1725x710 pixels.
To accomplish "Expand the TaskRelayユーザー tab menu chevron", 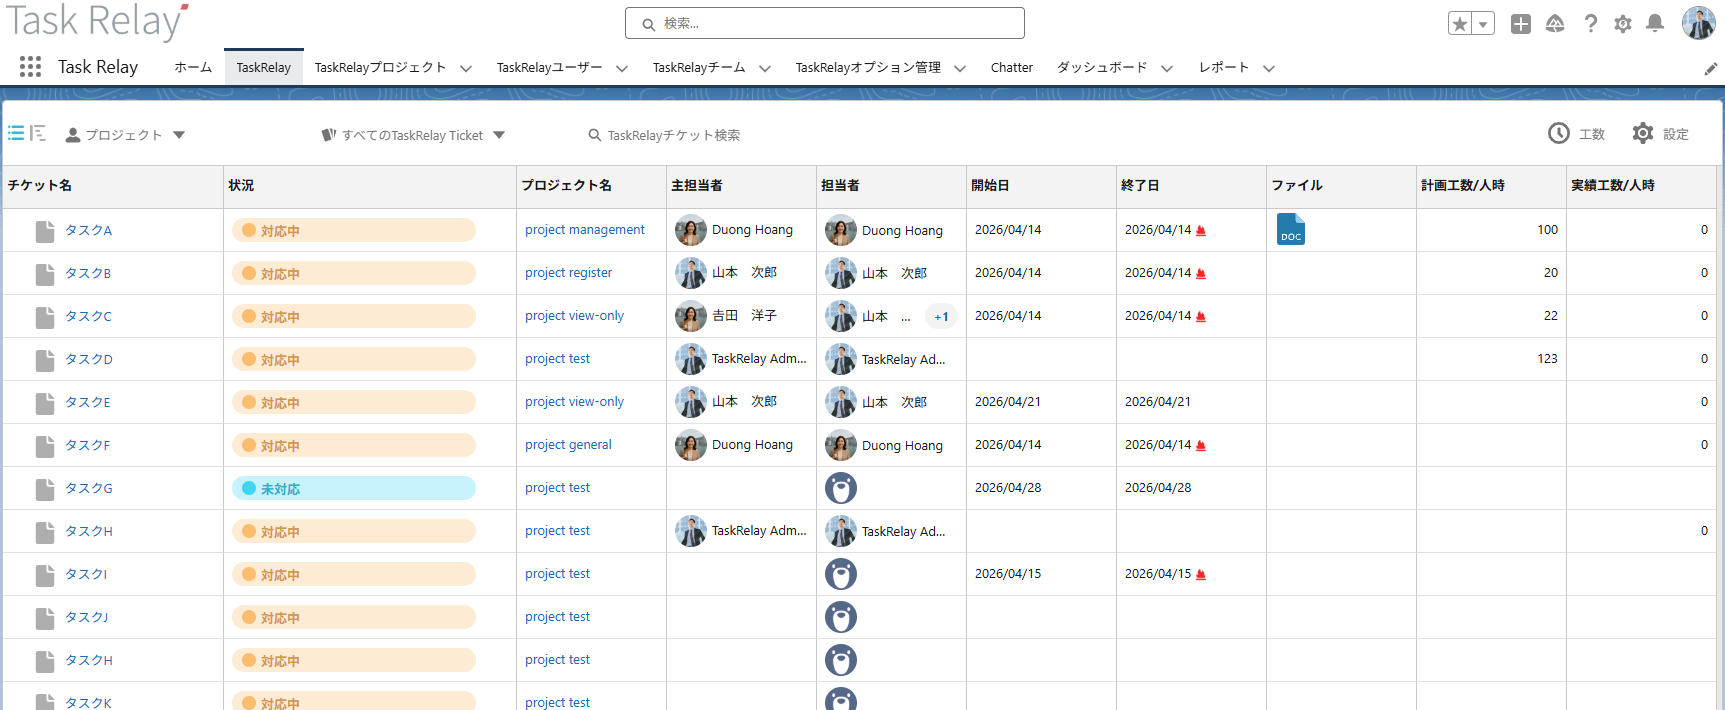I will tap(622, 68).
